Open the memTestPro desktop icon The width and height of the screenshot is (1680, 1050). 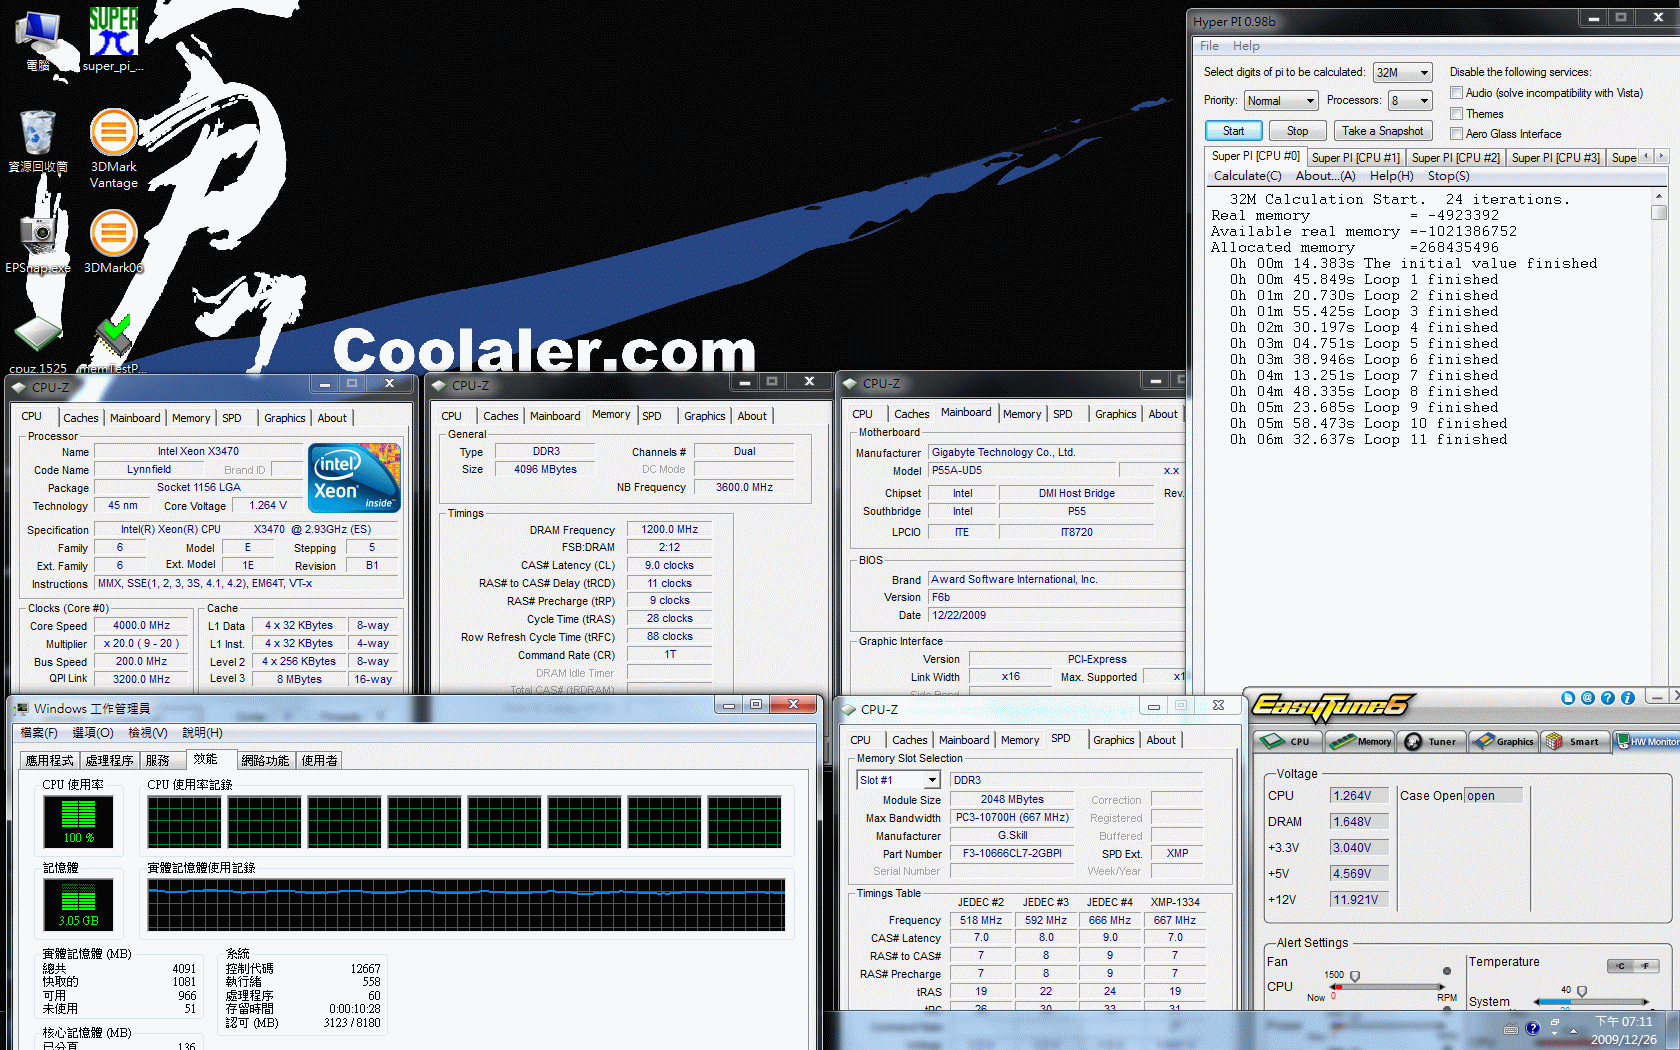coord(112,345)
